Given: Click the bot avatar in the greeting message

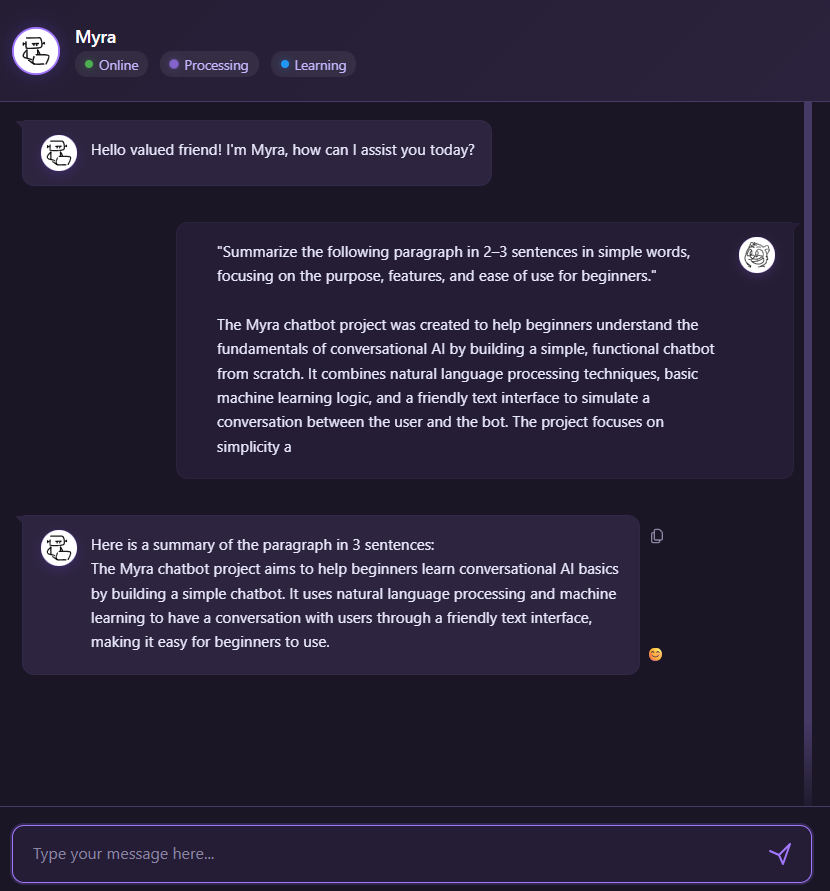Looking at the screenshot, I should 59,153.
